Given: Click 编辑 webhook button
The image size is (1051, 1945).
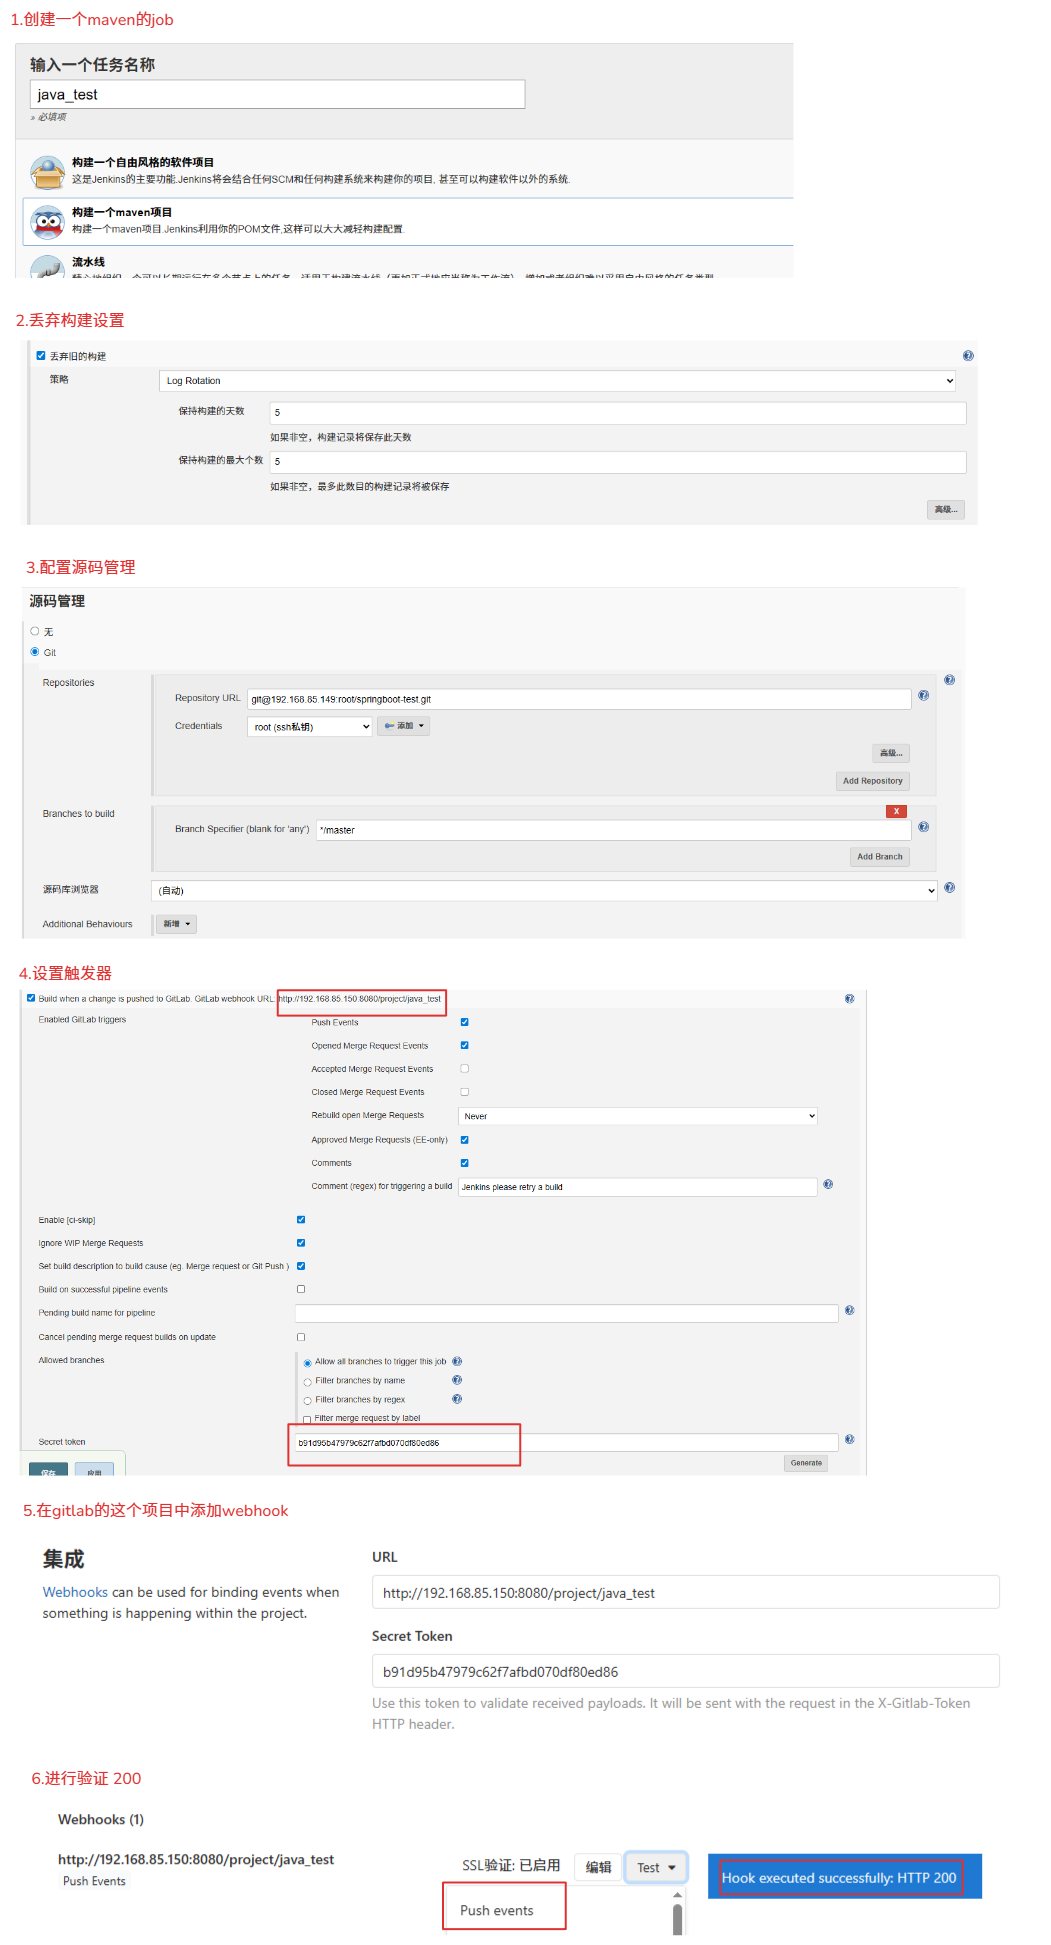Looking at the screenshot, I should pos(598,1867).
